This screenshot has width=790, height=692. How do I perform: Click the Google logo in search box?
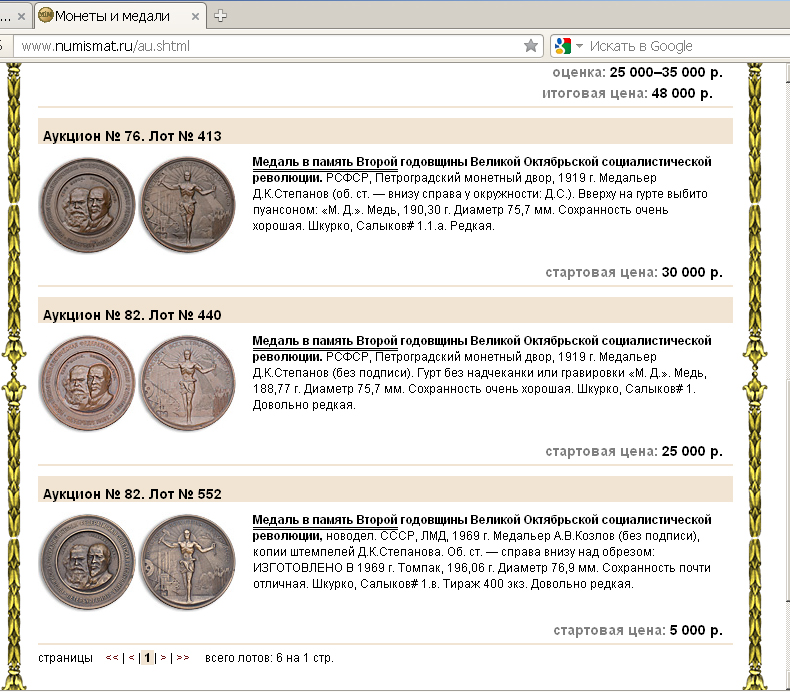563,46
